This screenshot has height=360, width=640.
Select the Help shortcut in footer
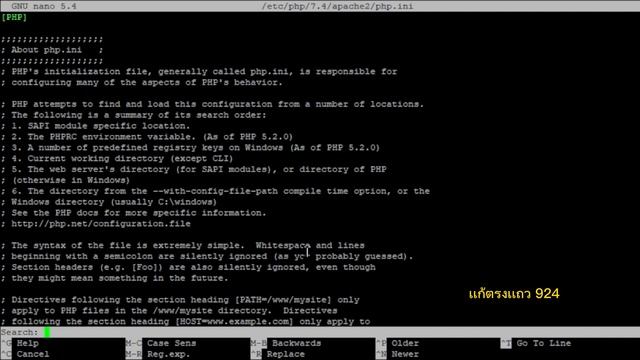[x=20, y=343]
